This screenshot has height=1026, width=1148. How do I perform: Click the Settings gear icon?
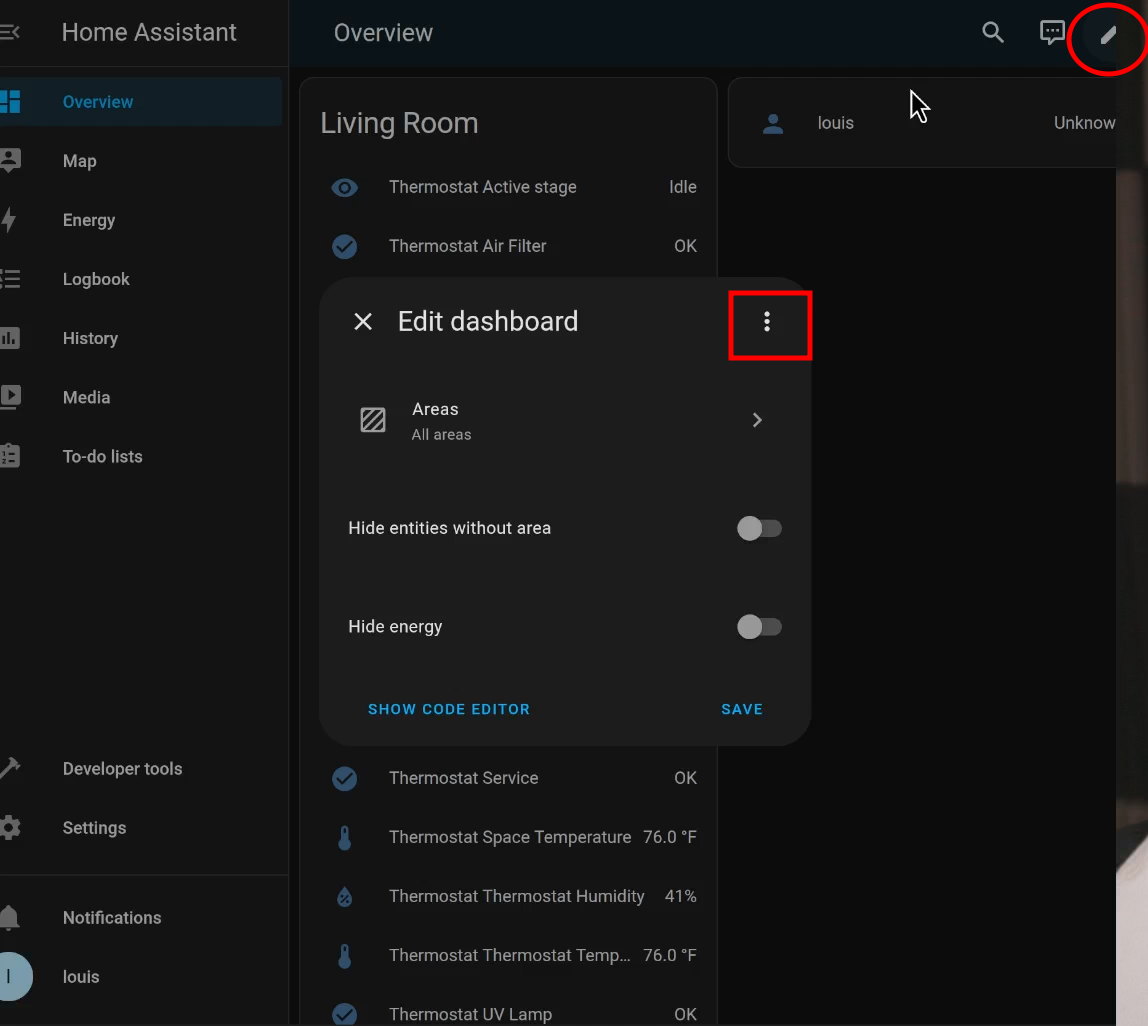10,828
